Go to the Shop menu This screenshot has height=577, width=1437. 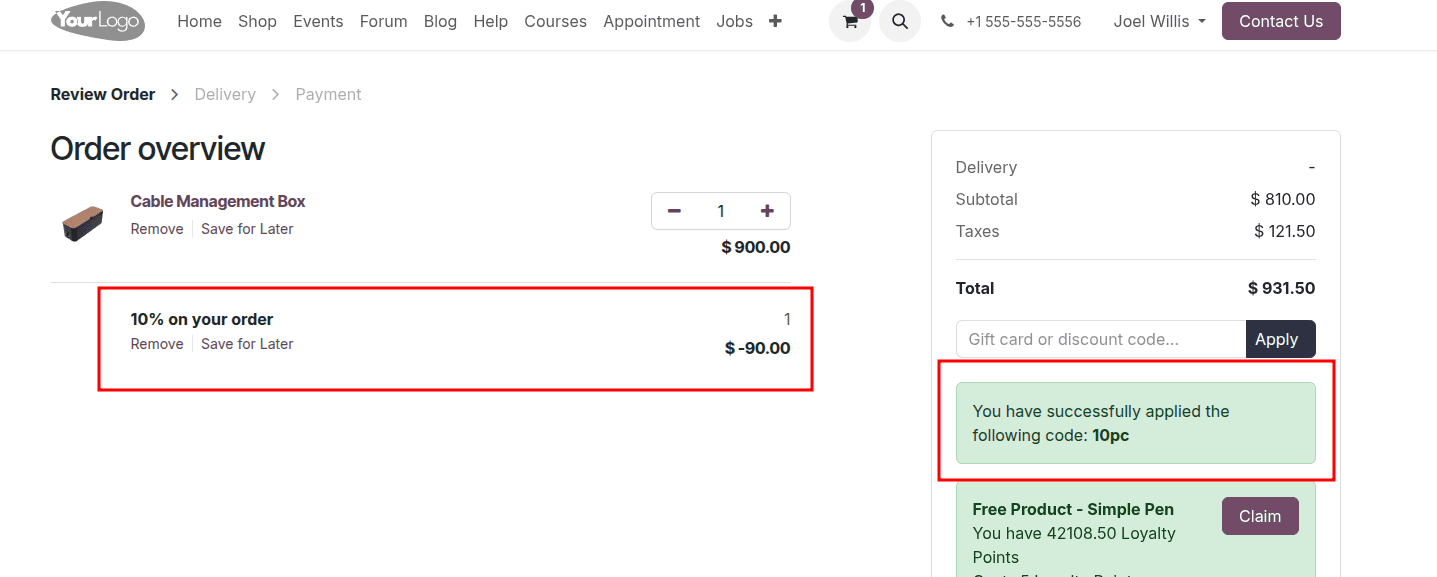257,21
